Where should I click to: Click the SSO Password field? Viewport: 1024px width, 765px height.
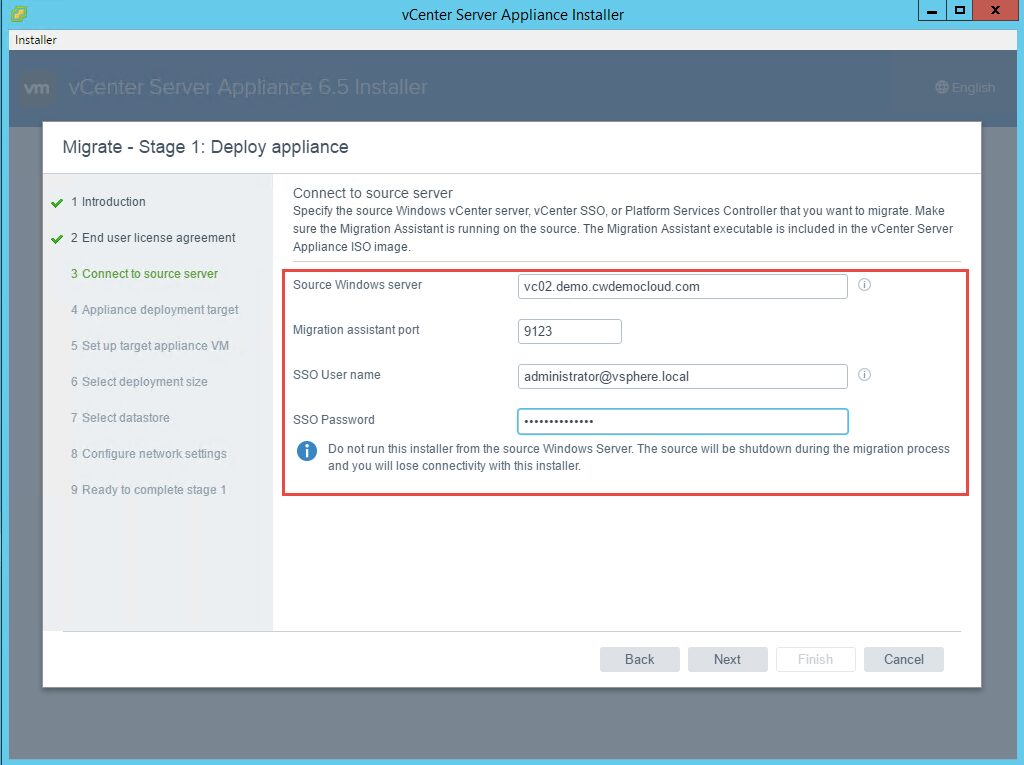(x=682, y=421)
